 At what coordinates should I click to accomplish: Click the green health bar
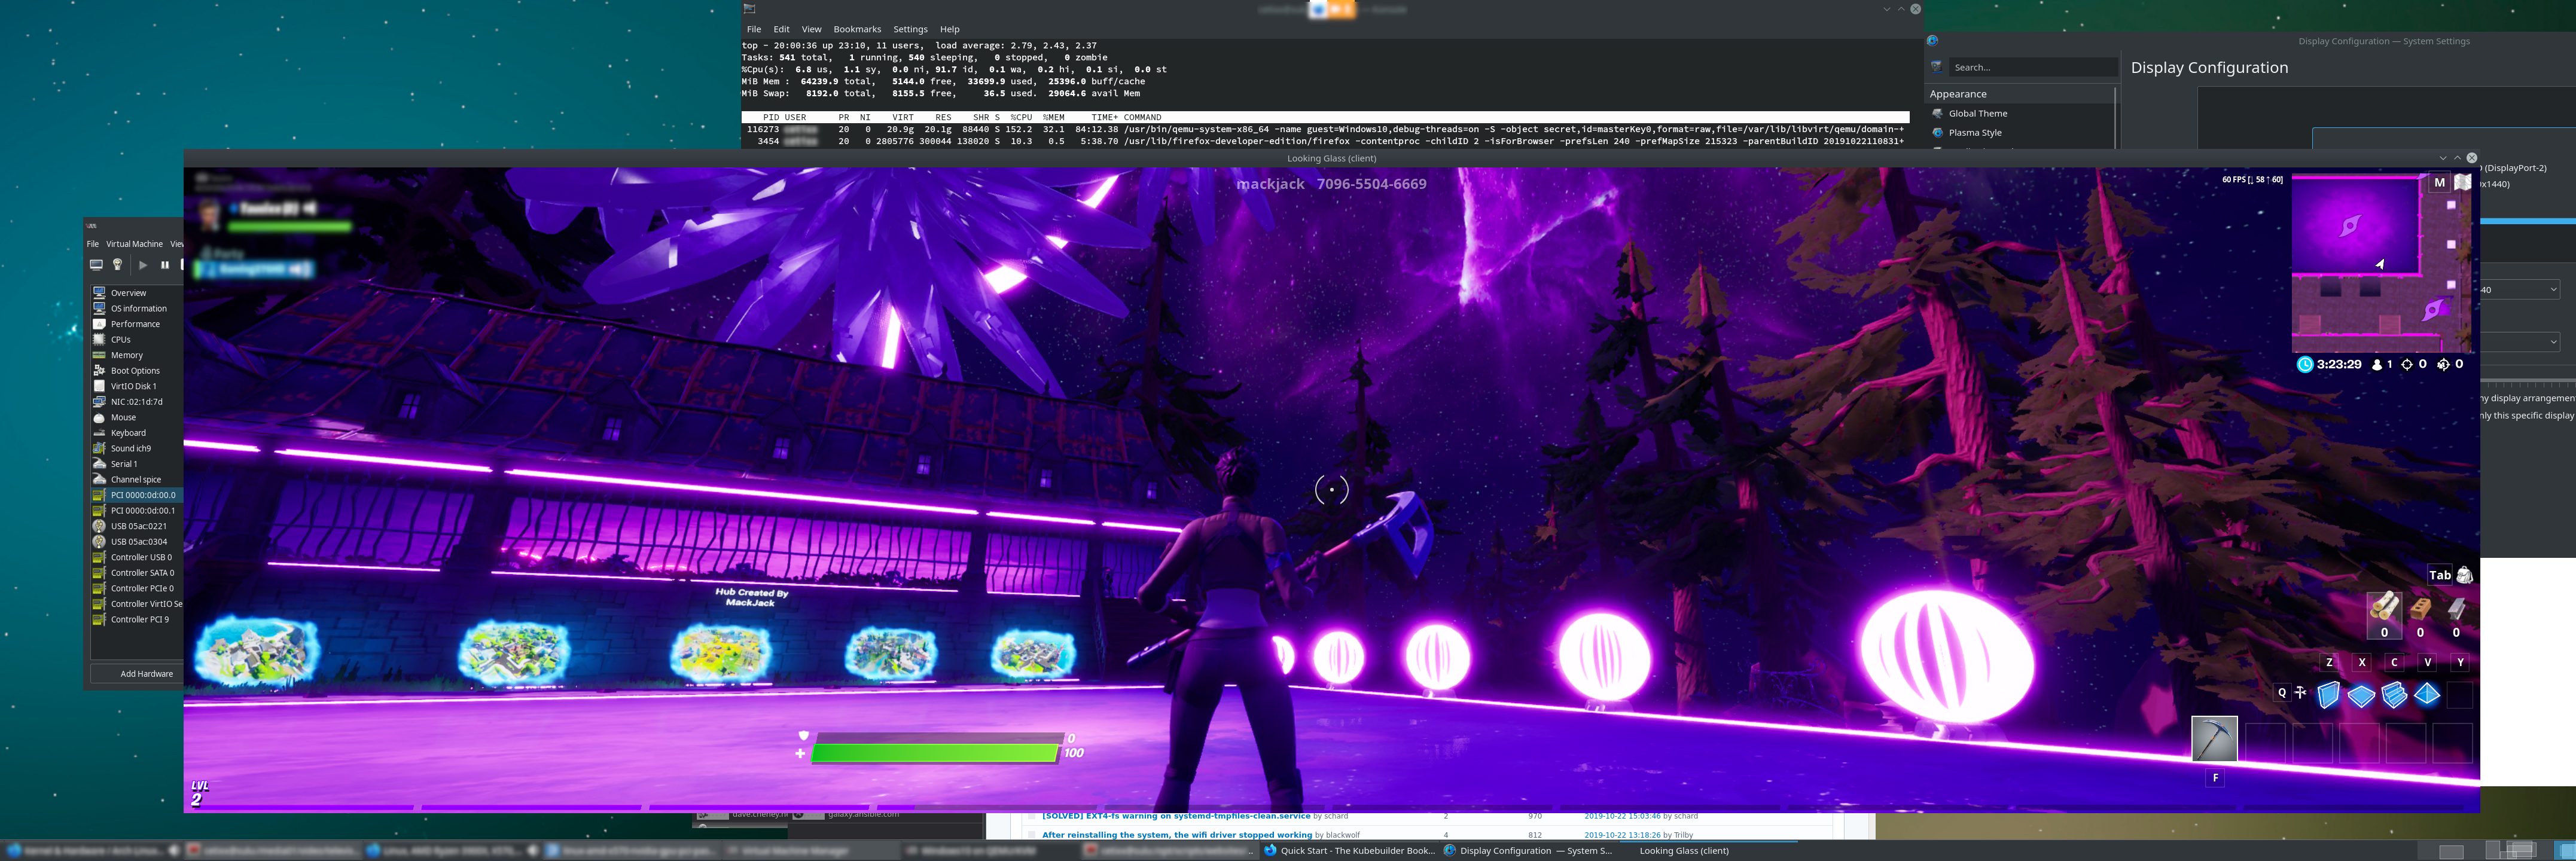(x=935, y=753)
